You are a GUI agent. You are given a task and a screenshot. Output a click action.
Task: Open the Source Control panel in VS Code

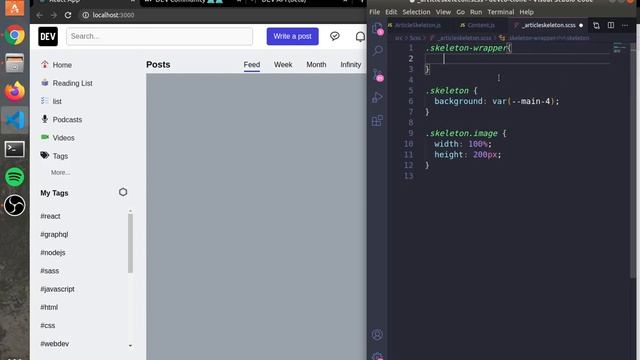pyautogui.click(x=378, y=74)
